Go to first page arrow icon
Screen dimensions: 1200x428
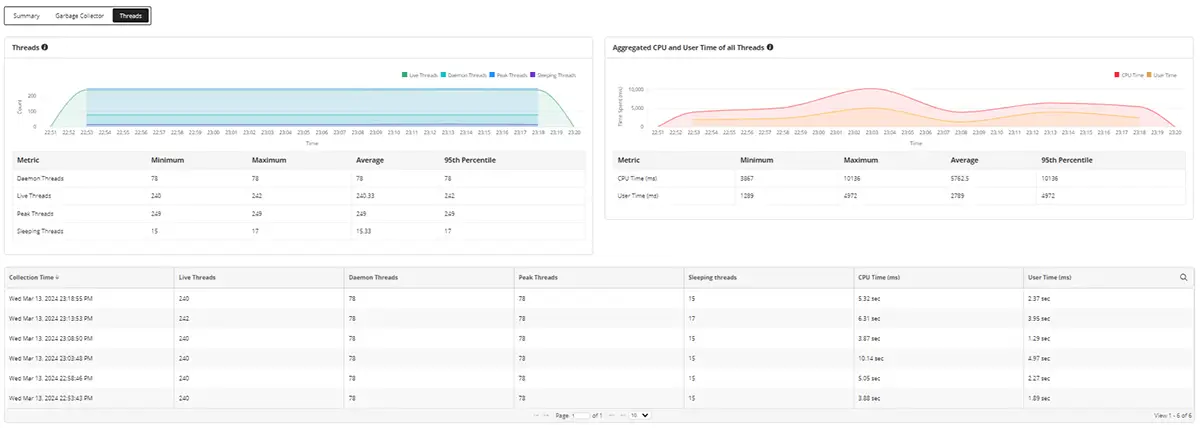coord(536,414)
